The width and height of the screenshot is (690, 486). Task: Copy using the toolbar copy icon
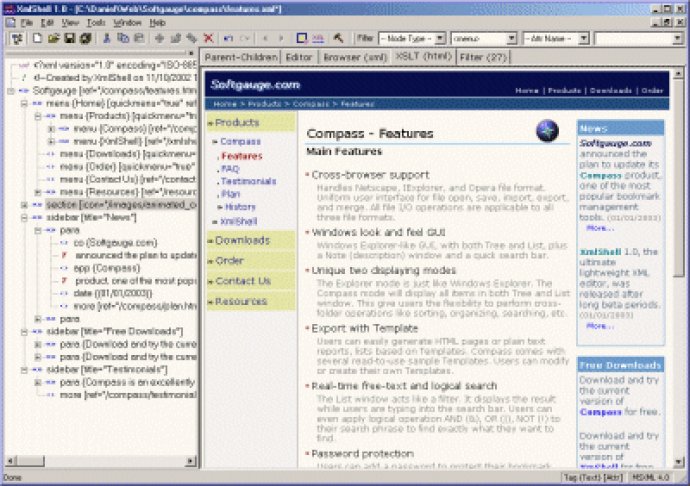click(x=123, y=39)
